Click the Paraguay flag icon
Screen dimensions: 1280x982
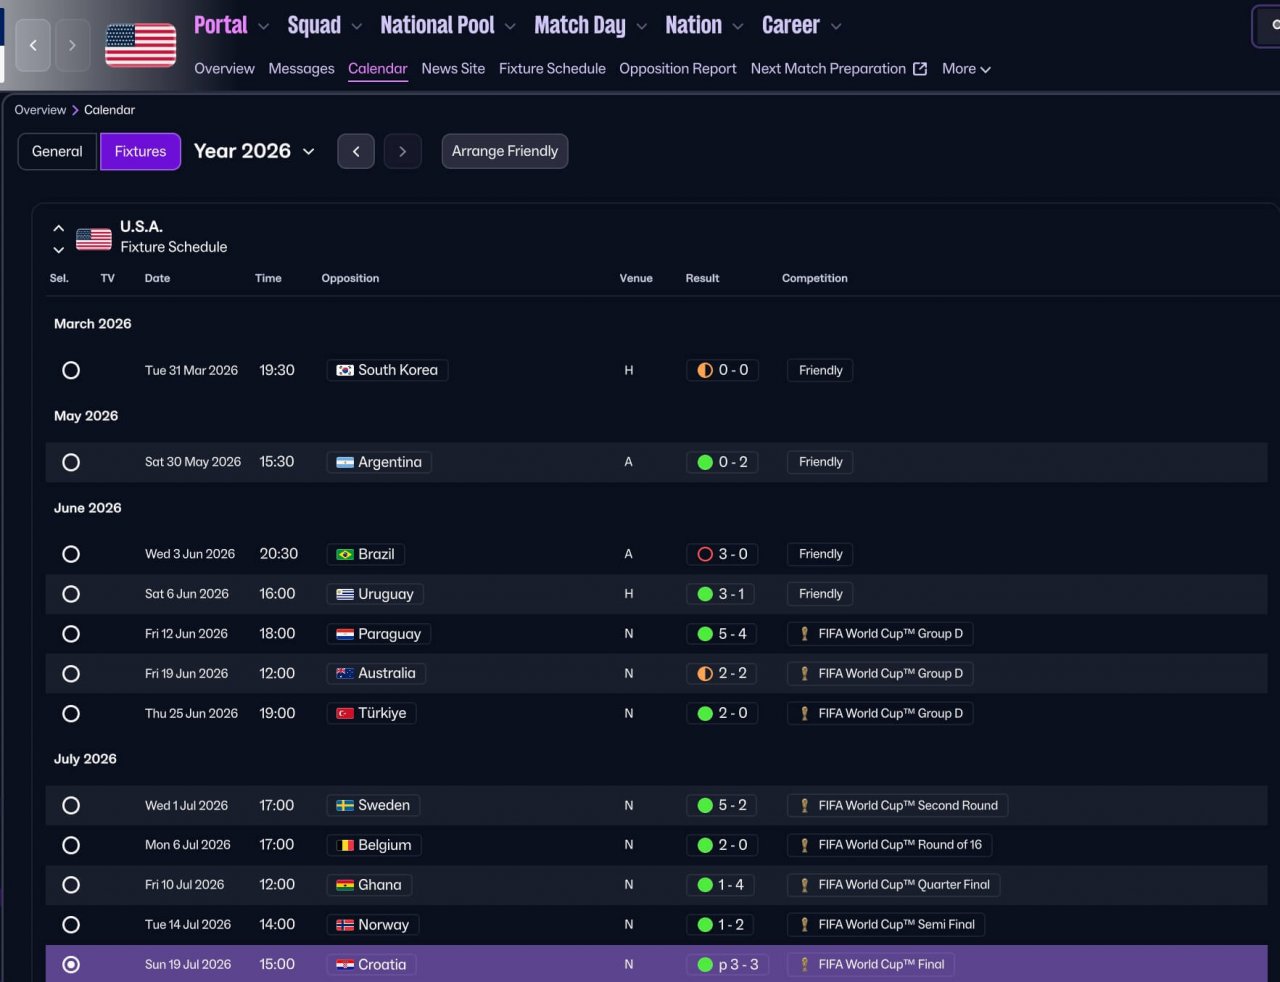[345, 635]
